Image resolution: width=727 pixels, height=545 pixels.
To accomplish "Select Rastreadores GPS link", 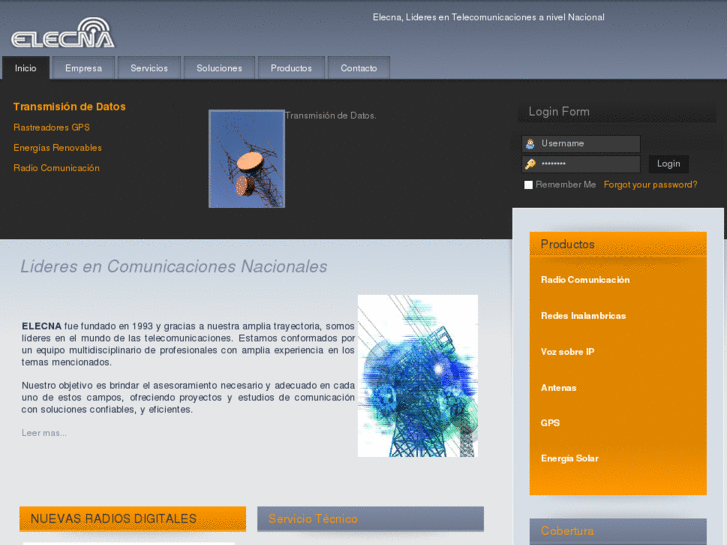I will click(x=51, y=128).
